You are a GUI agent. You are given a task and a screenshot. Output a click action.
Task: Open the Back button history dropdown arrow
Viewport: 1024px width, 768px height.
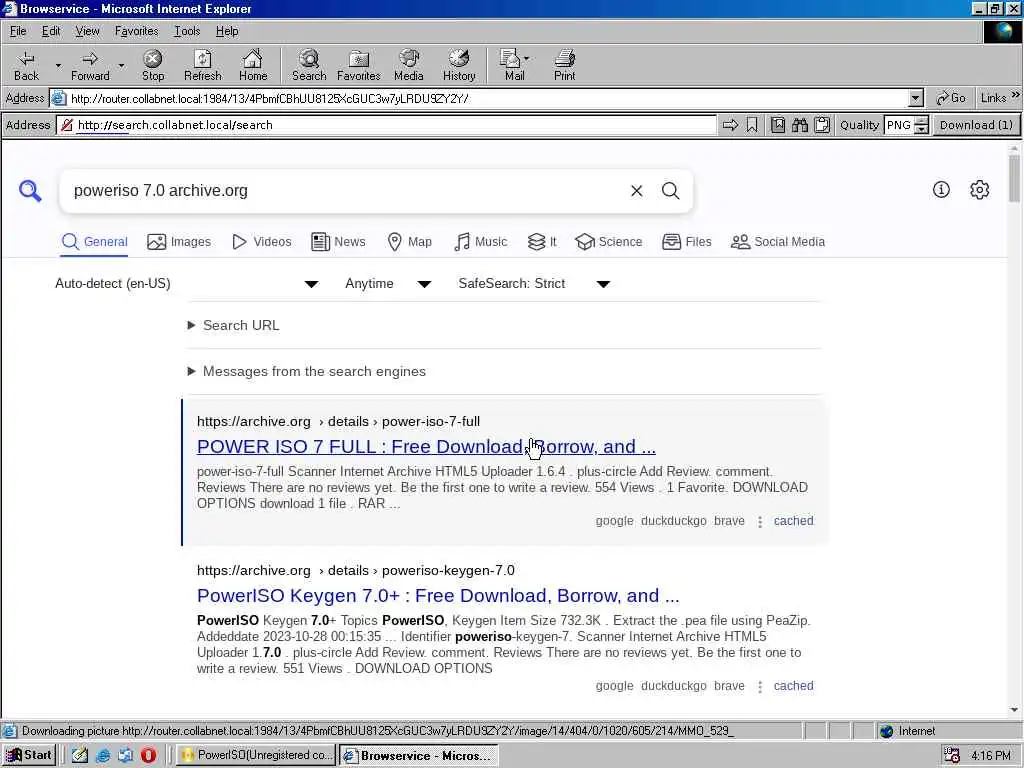(57, 65)
